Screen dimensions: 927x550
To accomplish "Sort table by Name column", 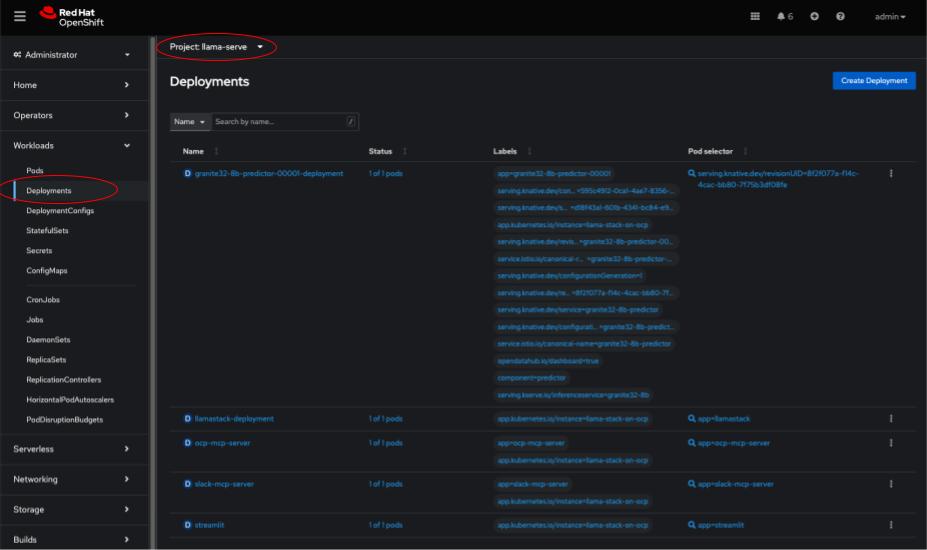I will [200, 151].
